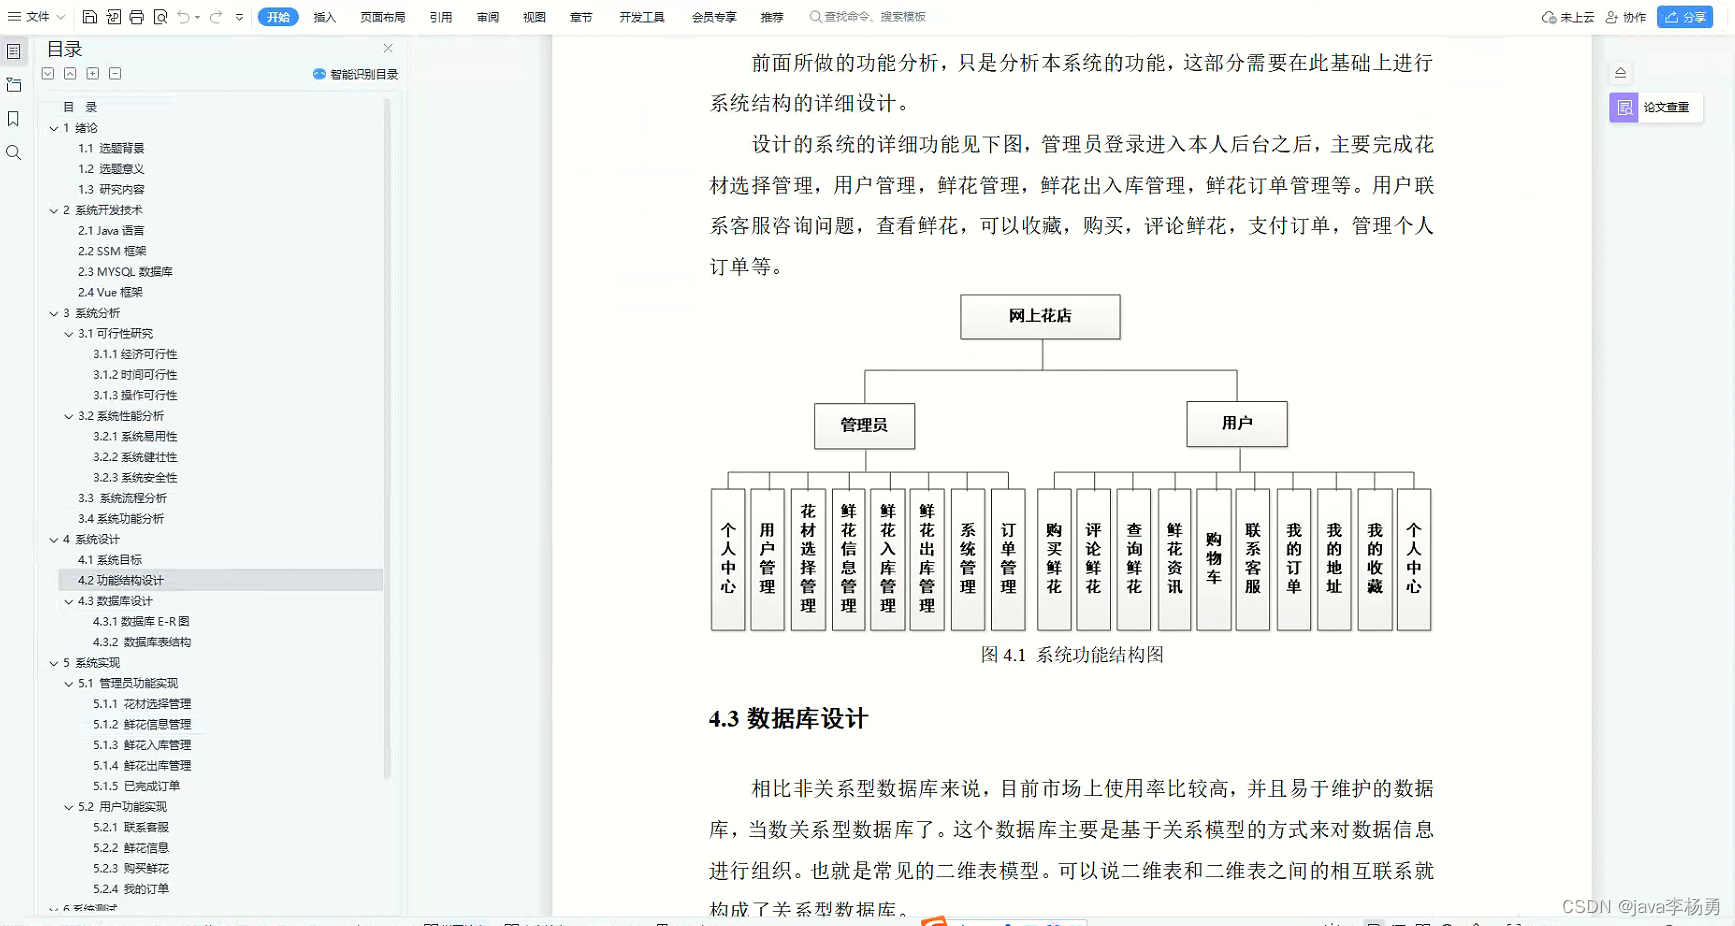
Task: Collapse the 3.2 系统性能分析 outline node
Action: 69,416
